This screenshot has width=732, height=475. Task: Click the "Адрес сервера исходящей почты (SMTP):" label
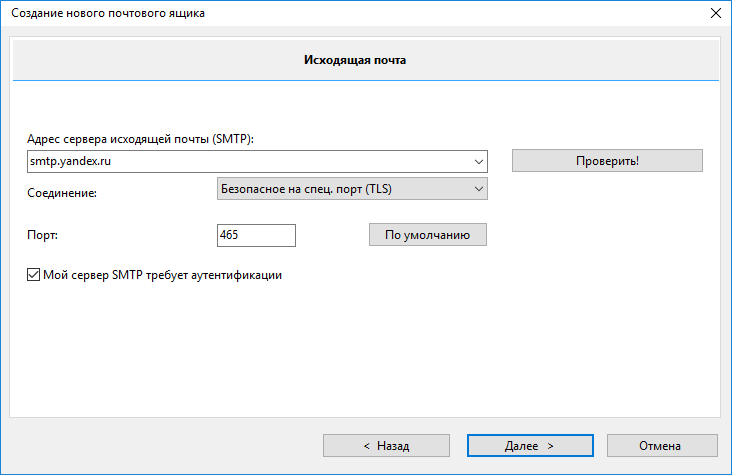click(x=142, y=139)
